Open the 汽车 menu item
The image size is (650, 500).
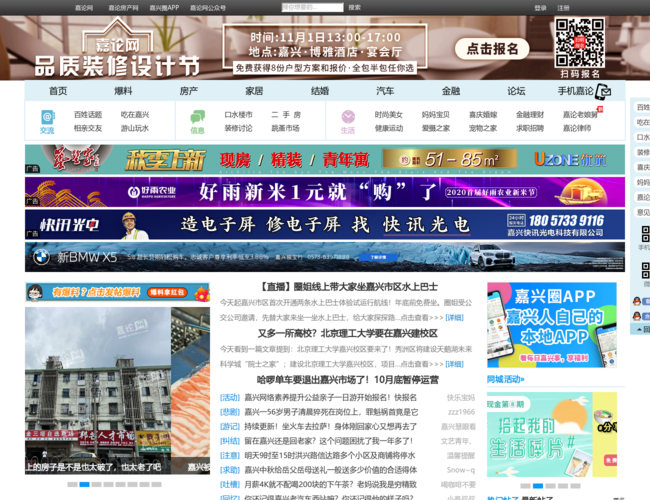click(x=385, y=91)
